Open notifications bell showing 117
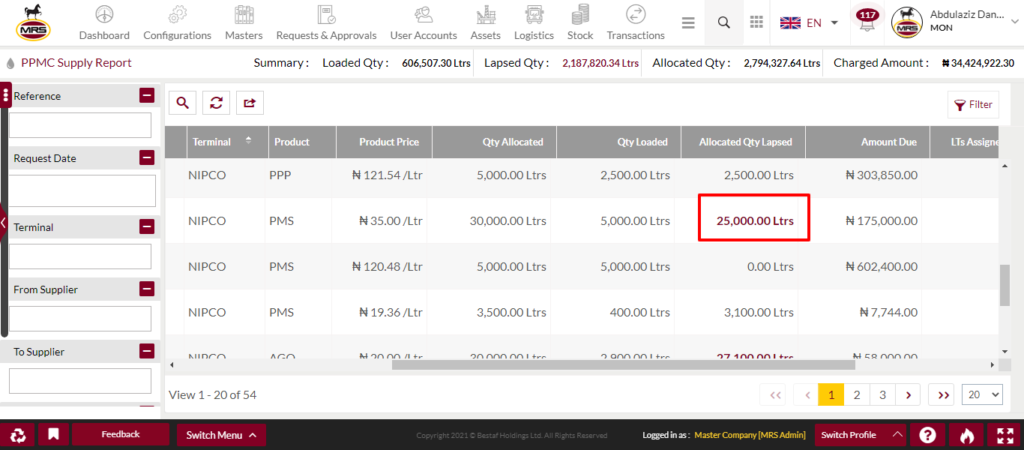Viewport: 1024px width, 450px height. 867,22
